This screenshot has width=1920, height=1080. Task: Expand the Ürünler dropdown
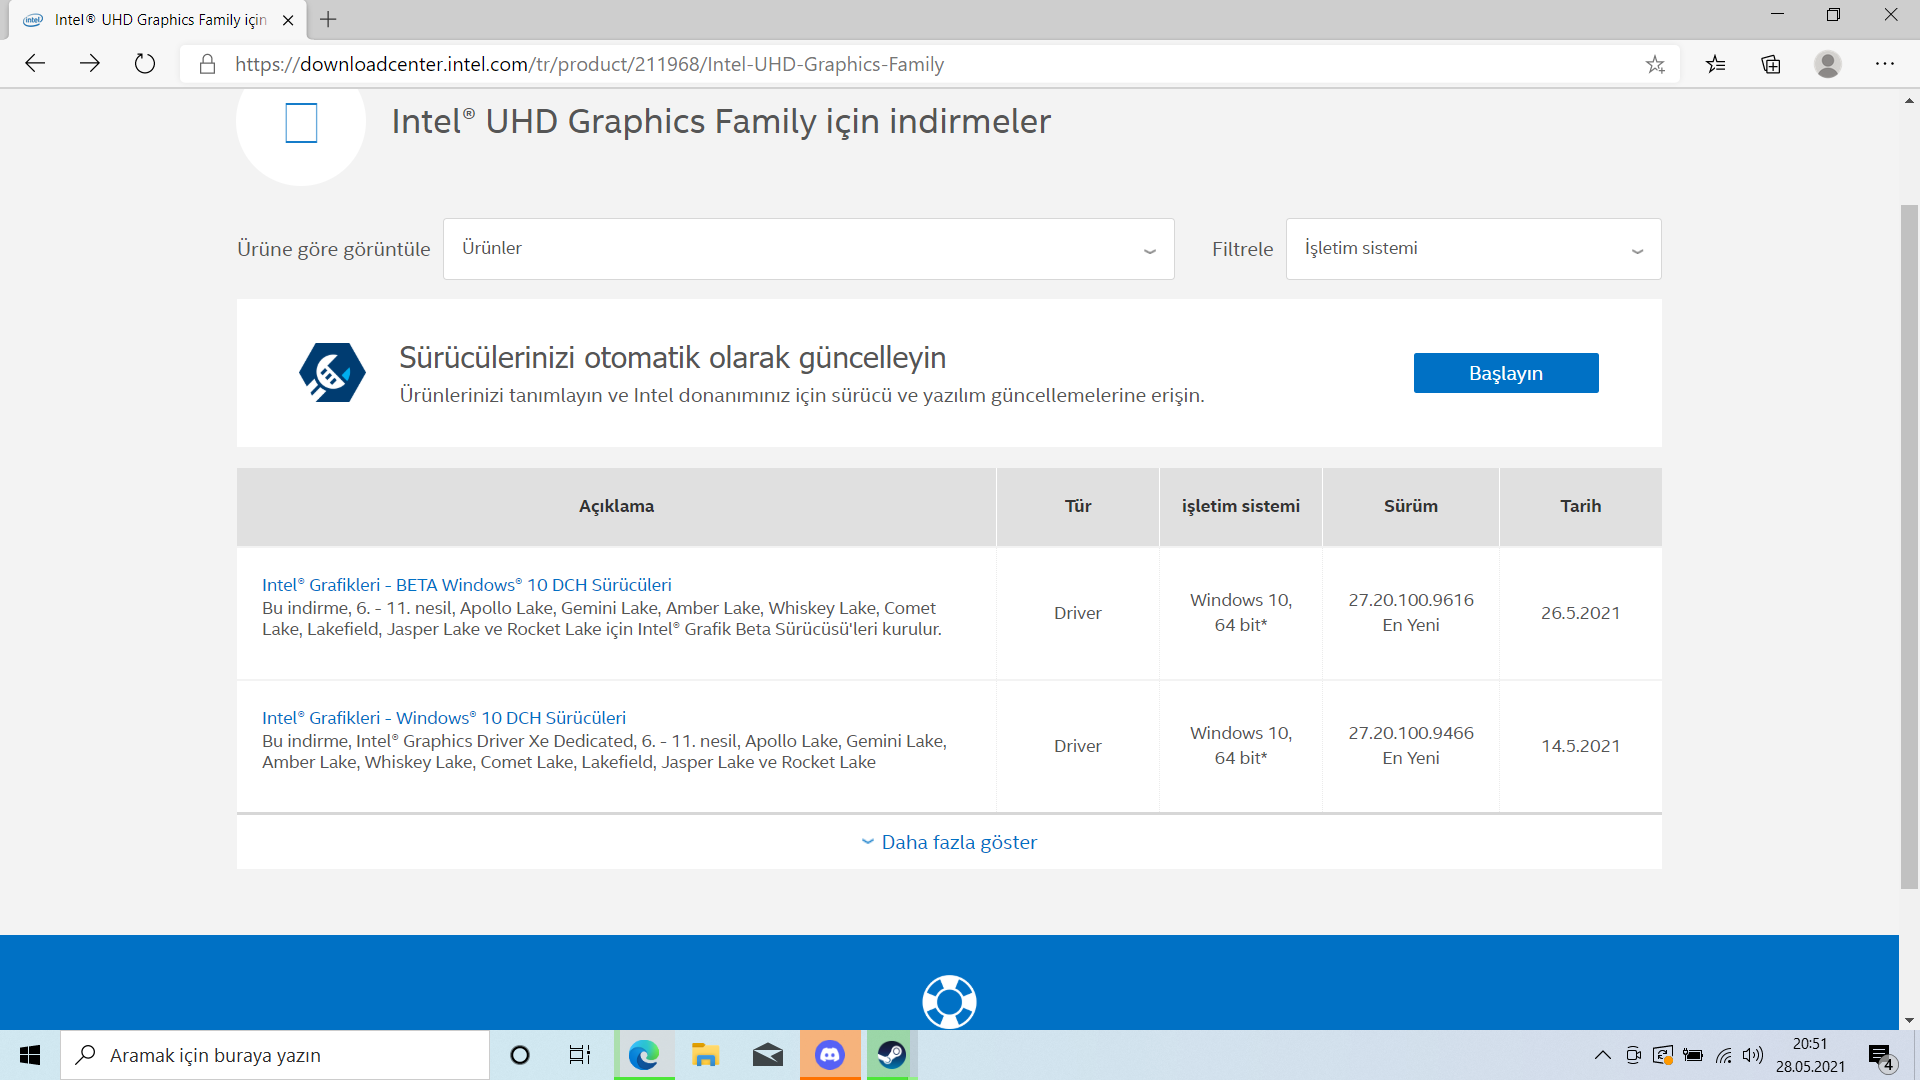[808, 249]
